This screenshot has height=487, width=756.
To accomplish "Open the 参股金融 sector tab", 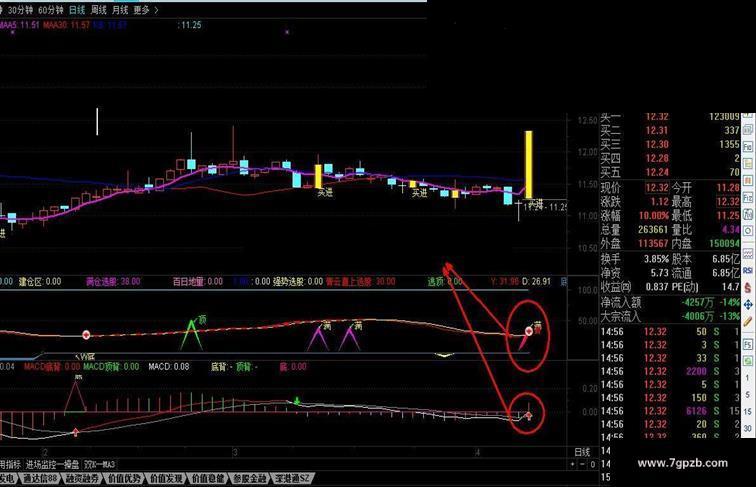I will (250, 478).
